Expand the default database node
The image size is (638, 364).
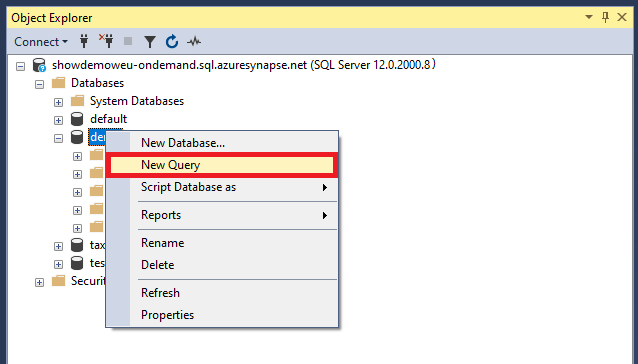click(59, 120)
